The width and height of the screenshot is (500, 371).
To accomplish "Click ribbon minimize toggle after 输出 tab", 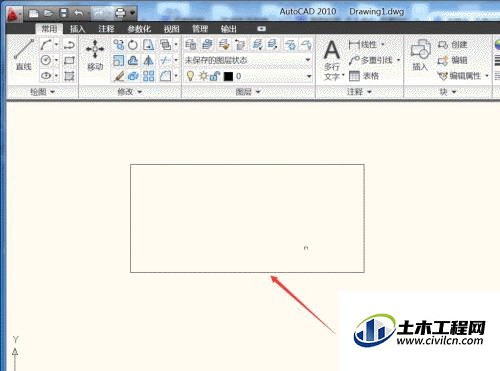I will coord(262,29).
